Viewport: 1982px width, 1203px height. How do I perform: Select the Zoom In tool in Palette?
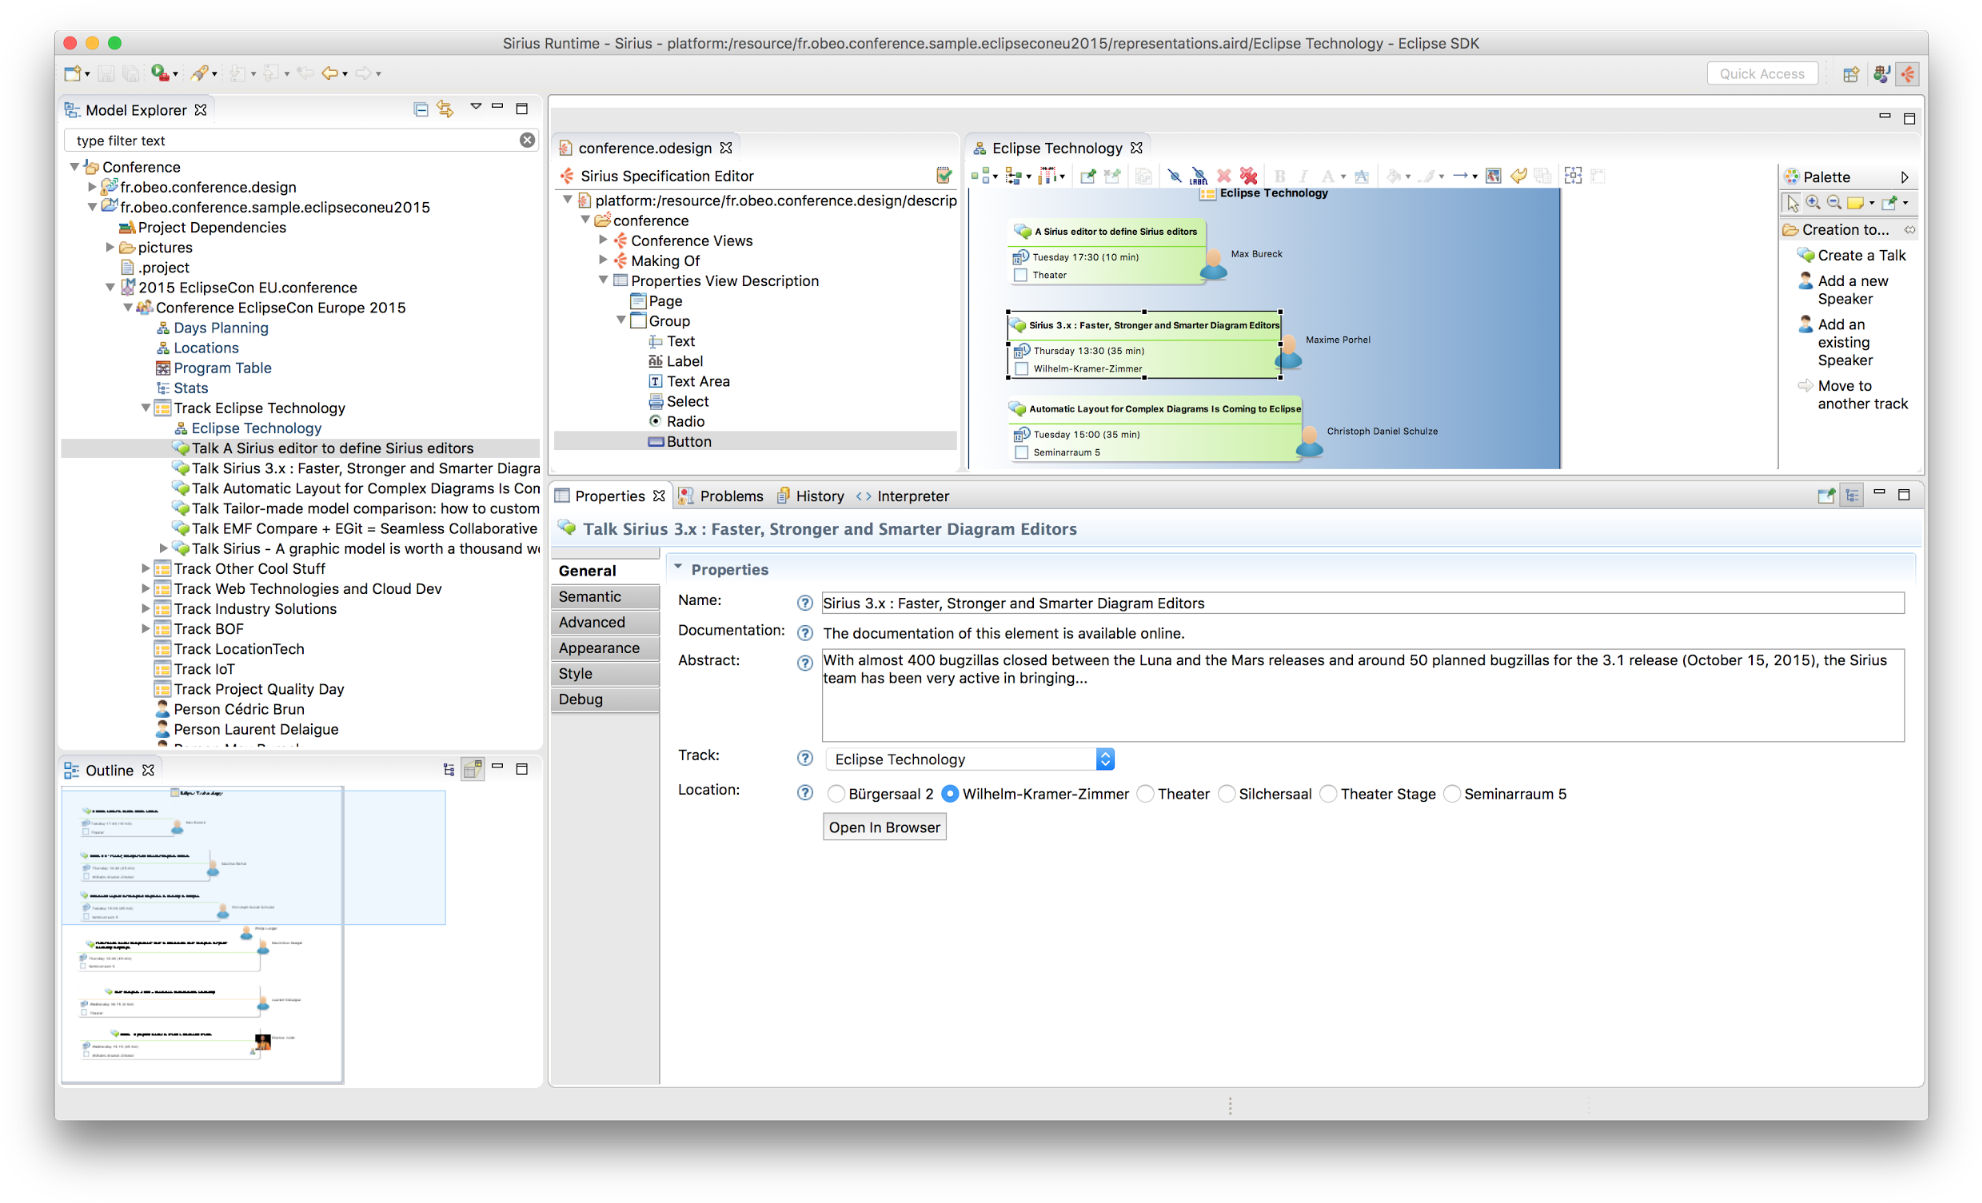pos(1812,203)
